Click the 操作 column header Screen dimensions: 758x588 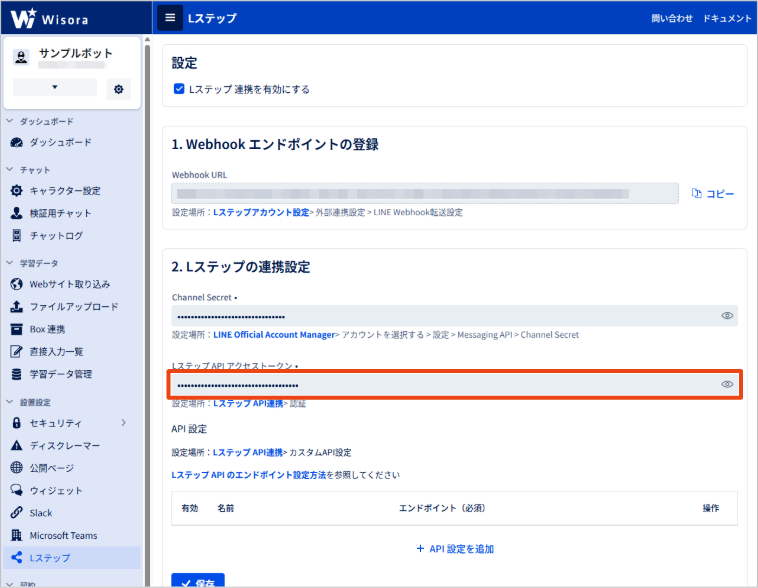click(x=711, y=508)
